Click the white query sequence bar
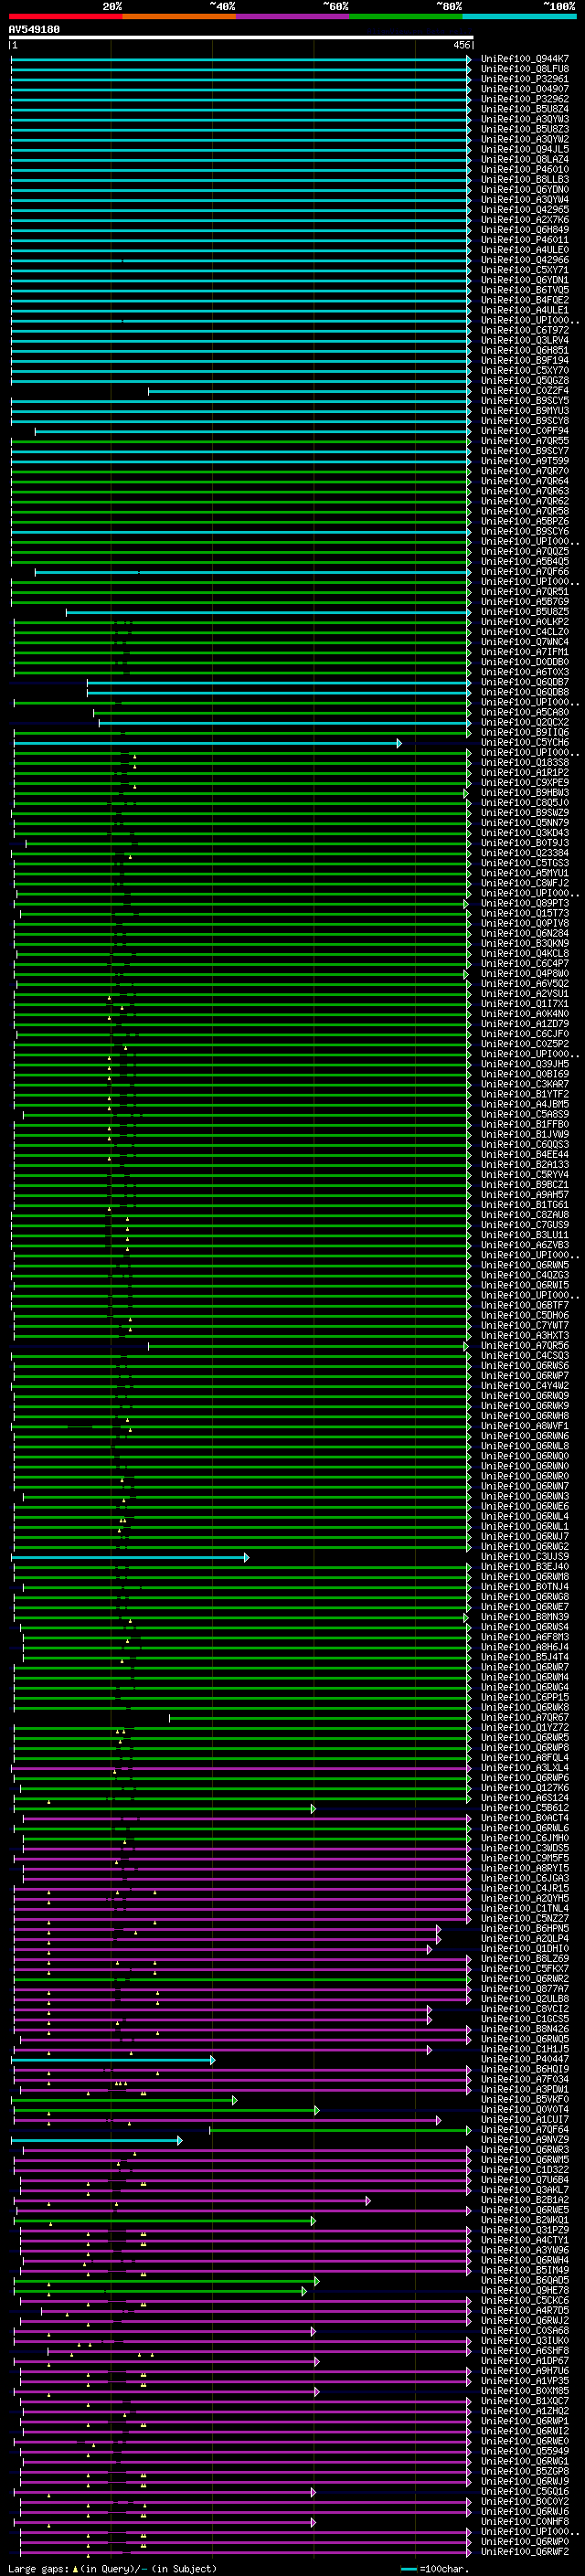Image resolution: width=585 pixels, height=2576 pixels. coord(241,37)
